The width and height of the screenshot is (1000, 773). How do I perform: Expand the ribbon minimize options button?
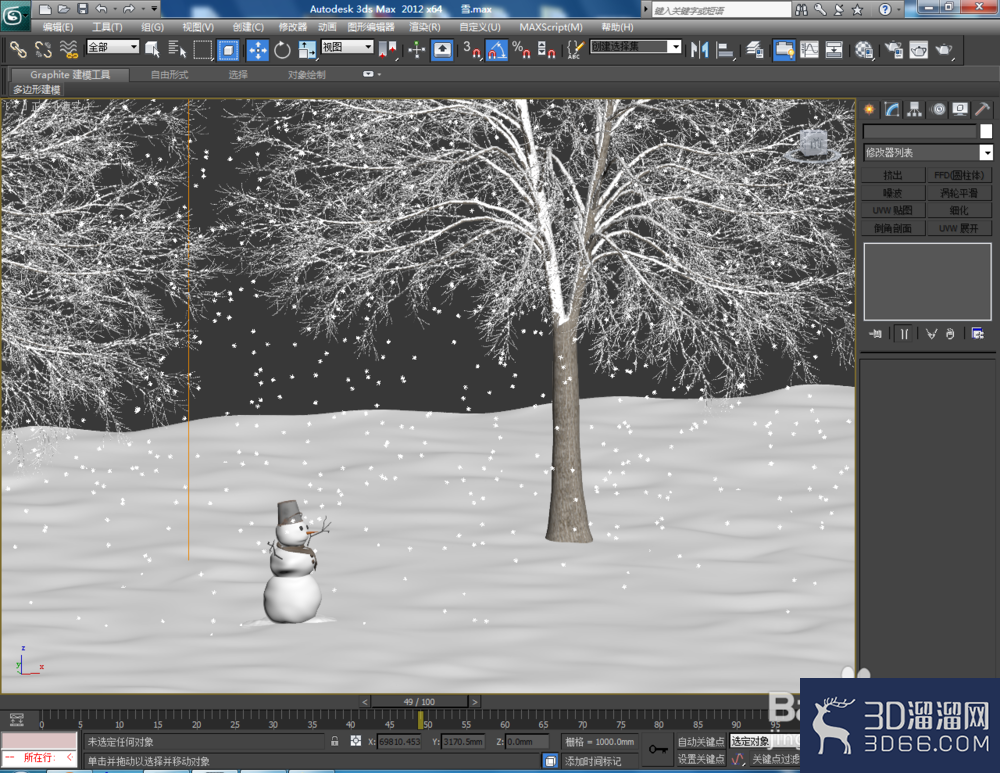click(x=371, y=74)
